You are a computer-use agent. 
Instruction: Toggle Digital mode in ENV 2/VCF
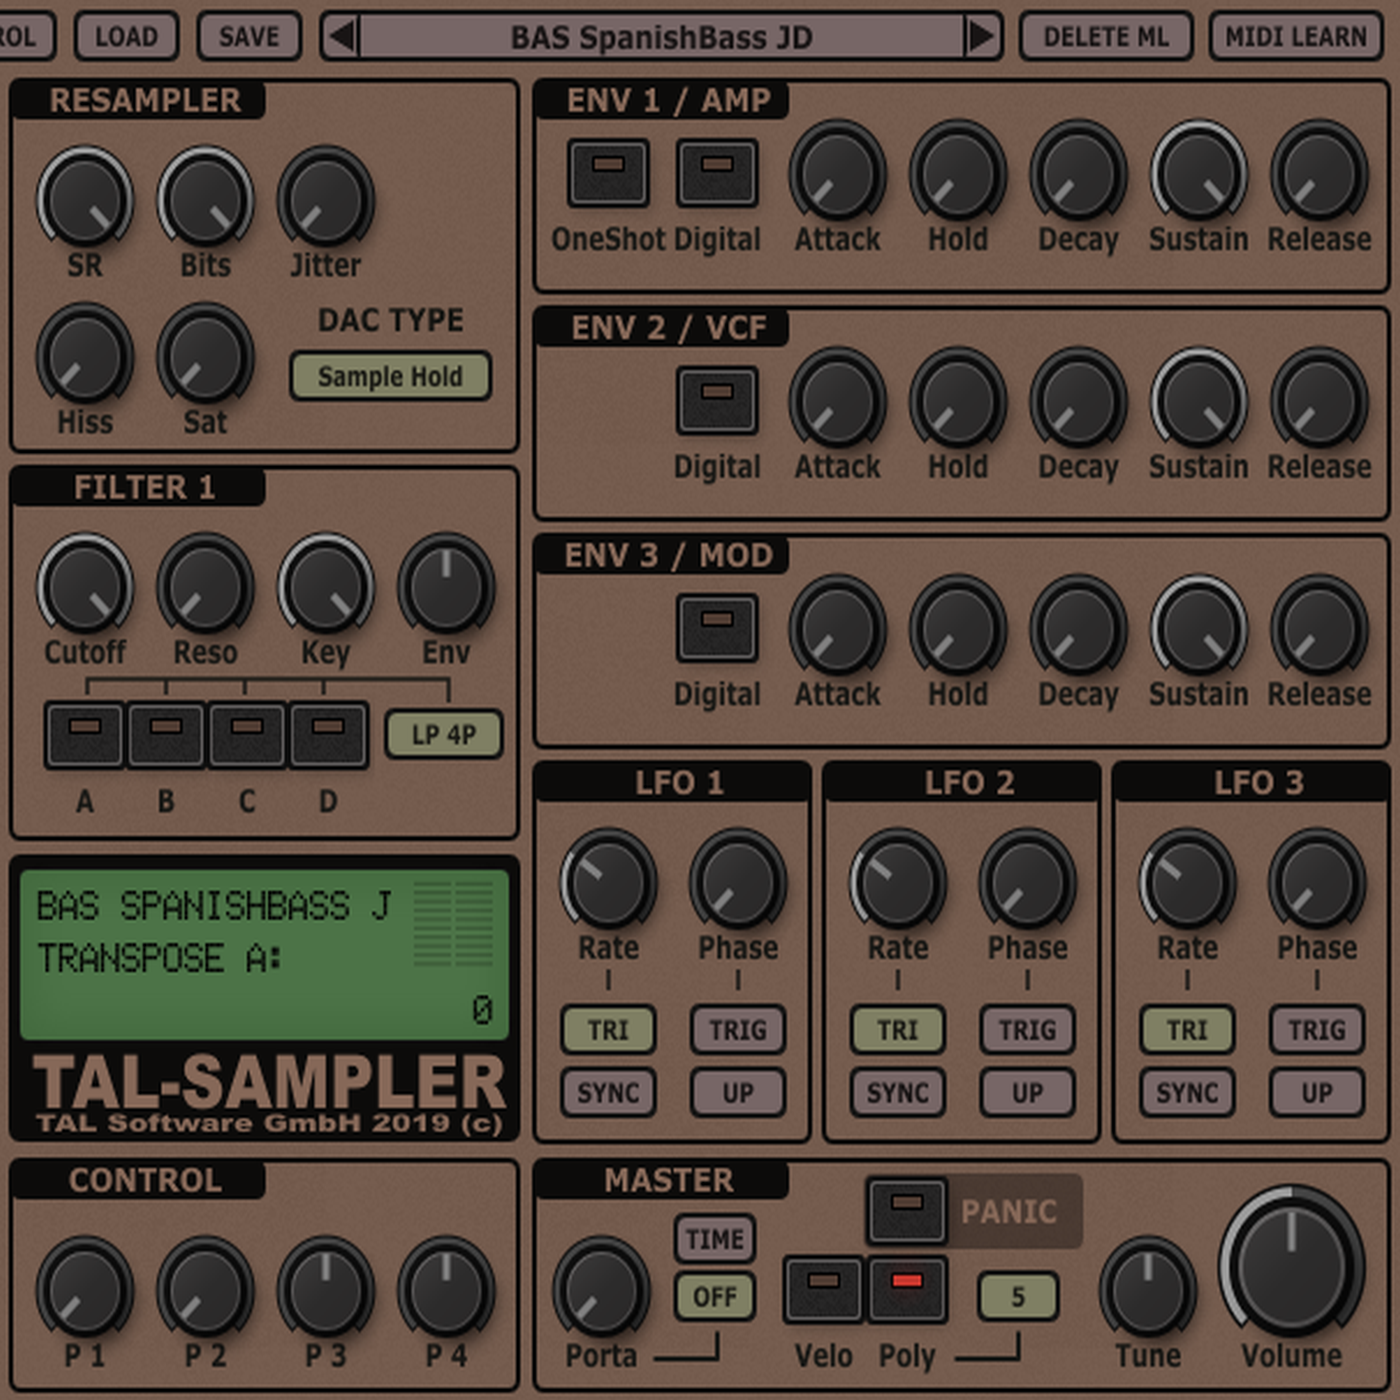(x=717, y=400)
